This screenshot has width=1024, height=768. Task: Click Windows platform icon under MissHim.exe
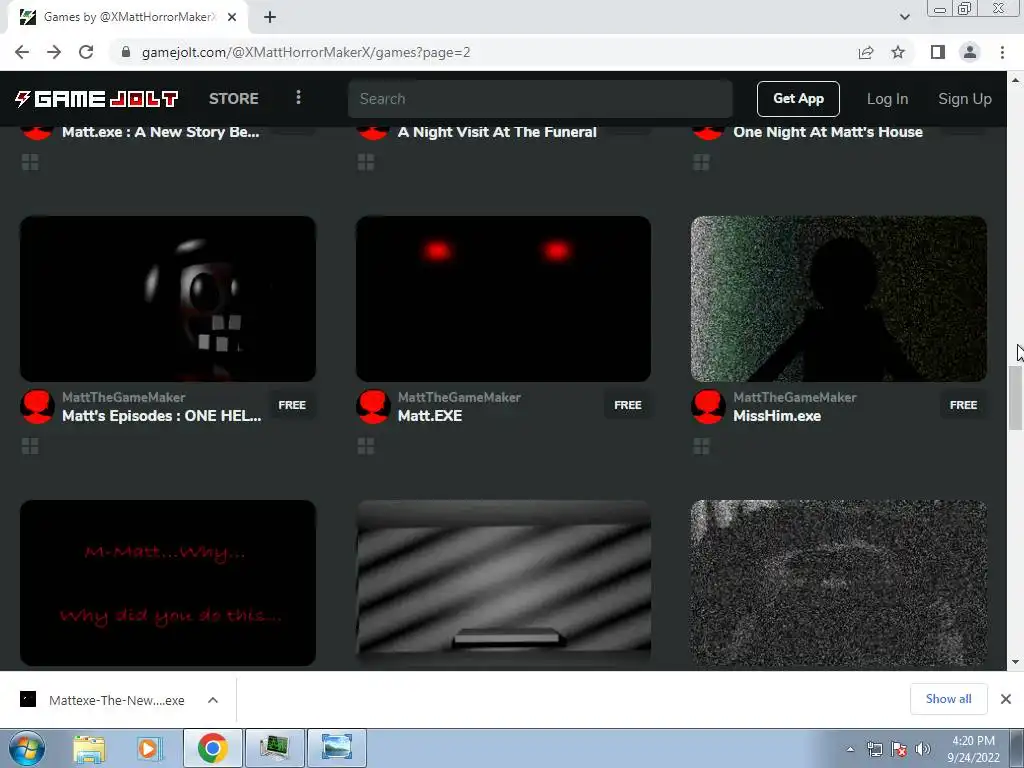(x=701, y=446)
